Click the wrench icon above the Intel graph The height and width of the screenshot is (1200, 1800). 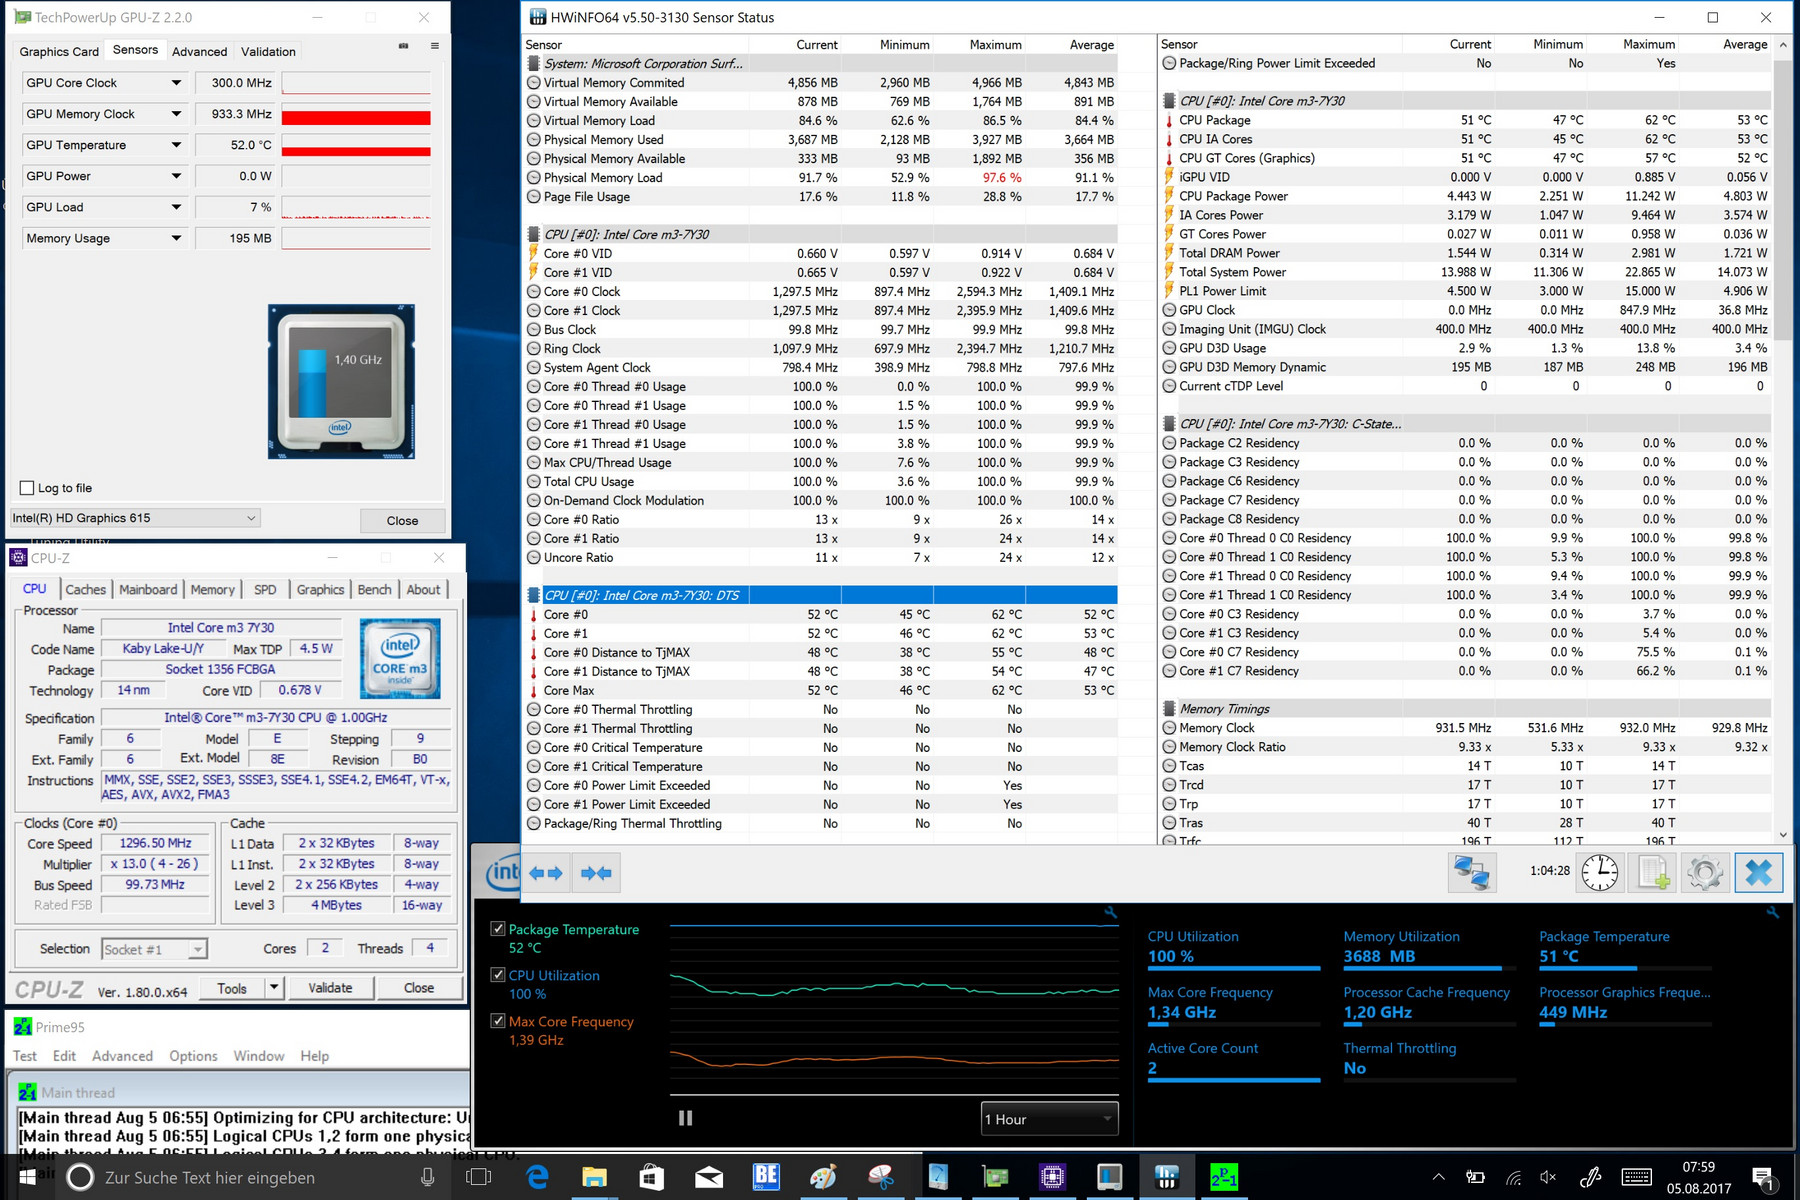click(x=1110, y=913)
